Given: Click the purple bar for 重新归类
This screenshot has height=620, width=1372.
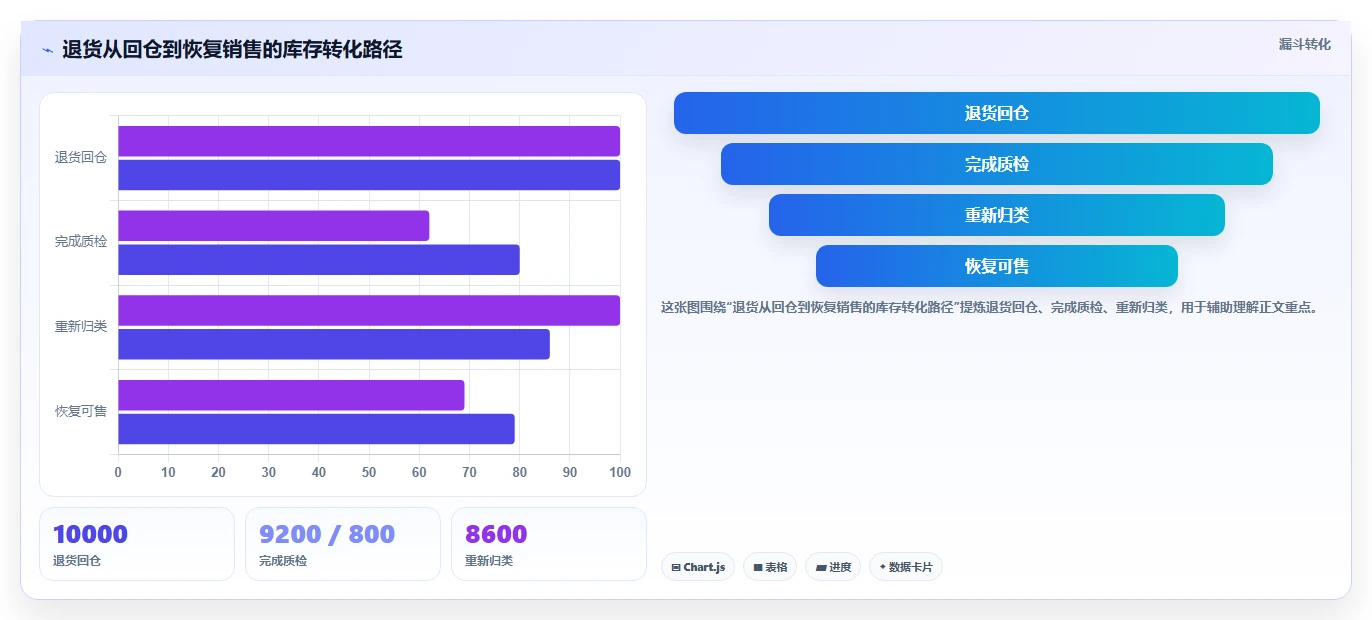Looking at the screenshot, I should point(369,310).
